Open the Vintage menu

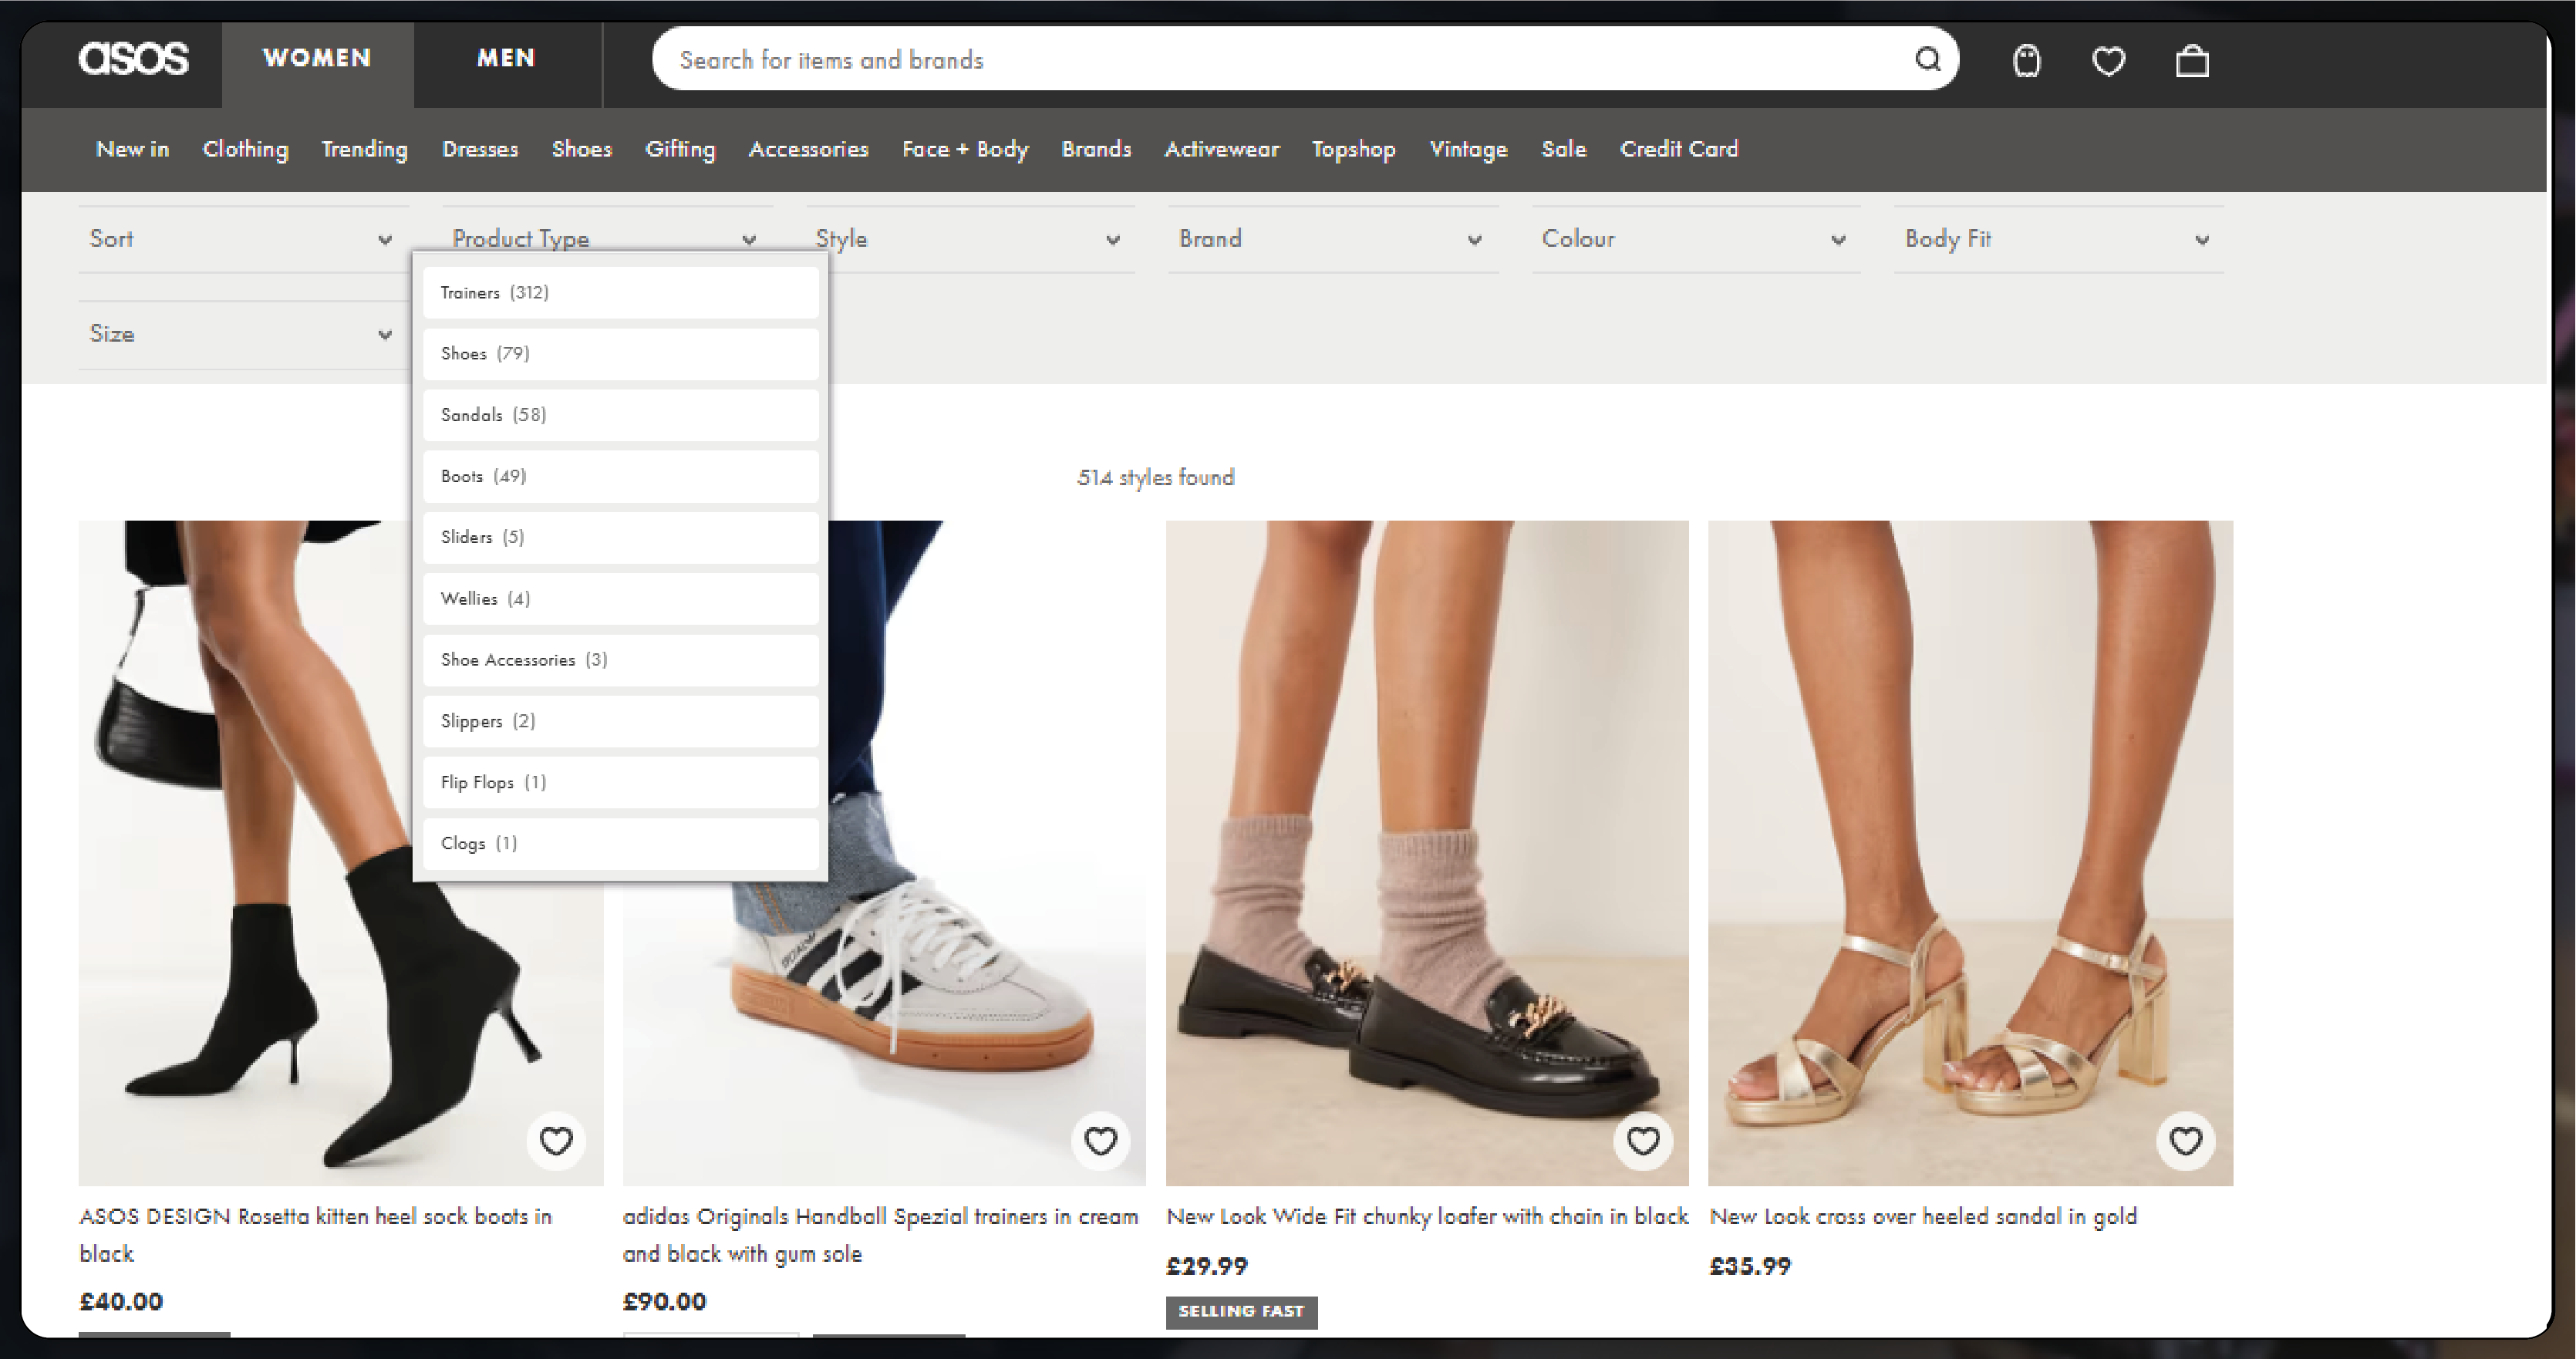(x=1468, y=149)
